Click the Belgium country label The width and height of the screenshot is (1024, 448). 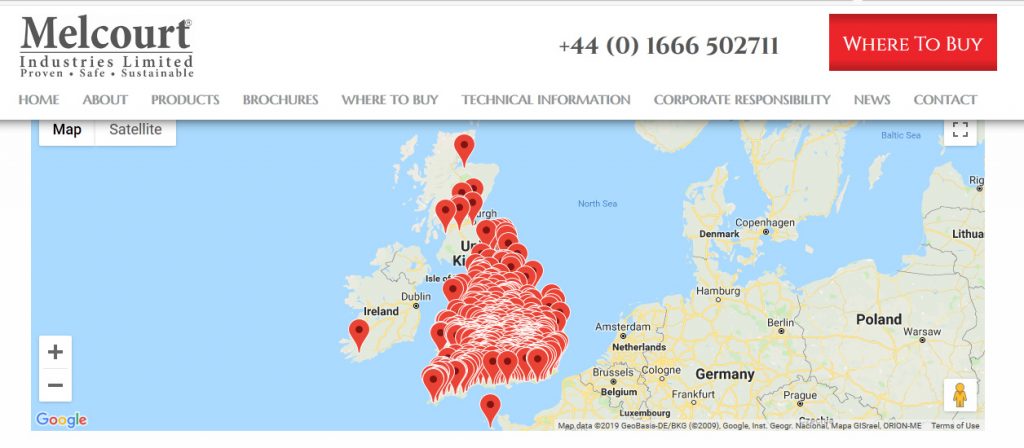click(618, 392)
